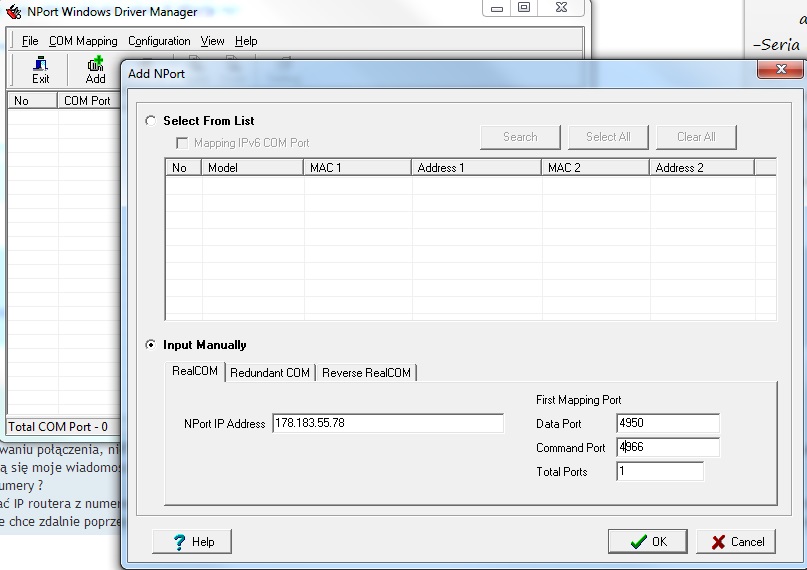The image size is (807, 570).
Task: Click the Exit toolbar icon
Action: click(40, 70)
